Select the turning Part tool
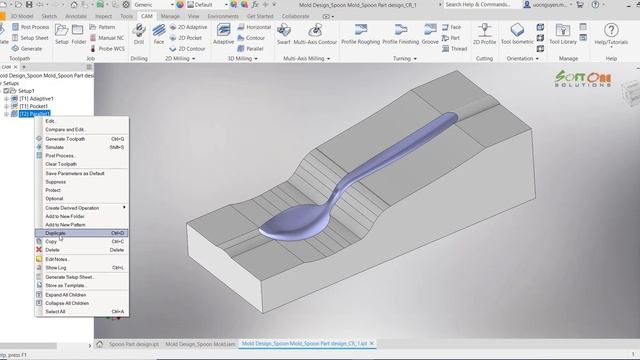640x360 pixels. (x=451, y=38)
